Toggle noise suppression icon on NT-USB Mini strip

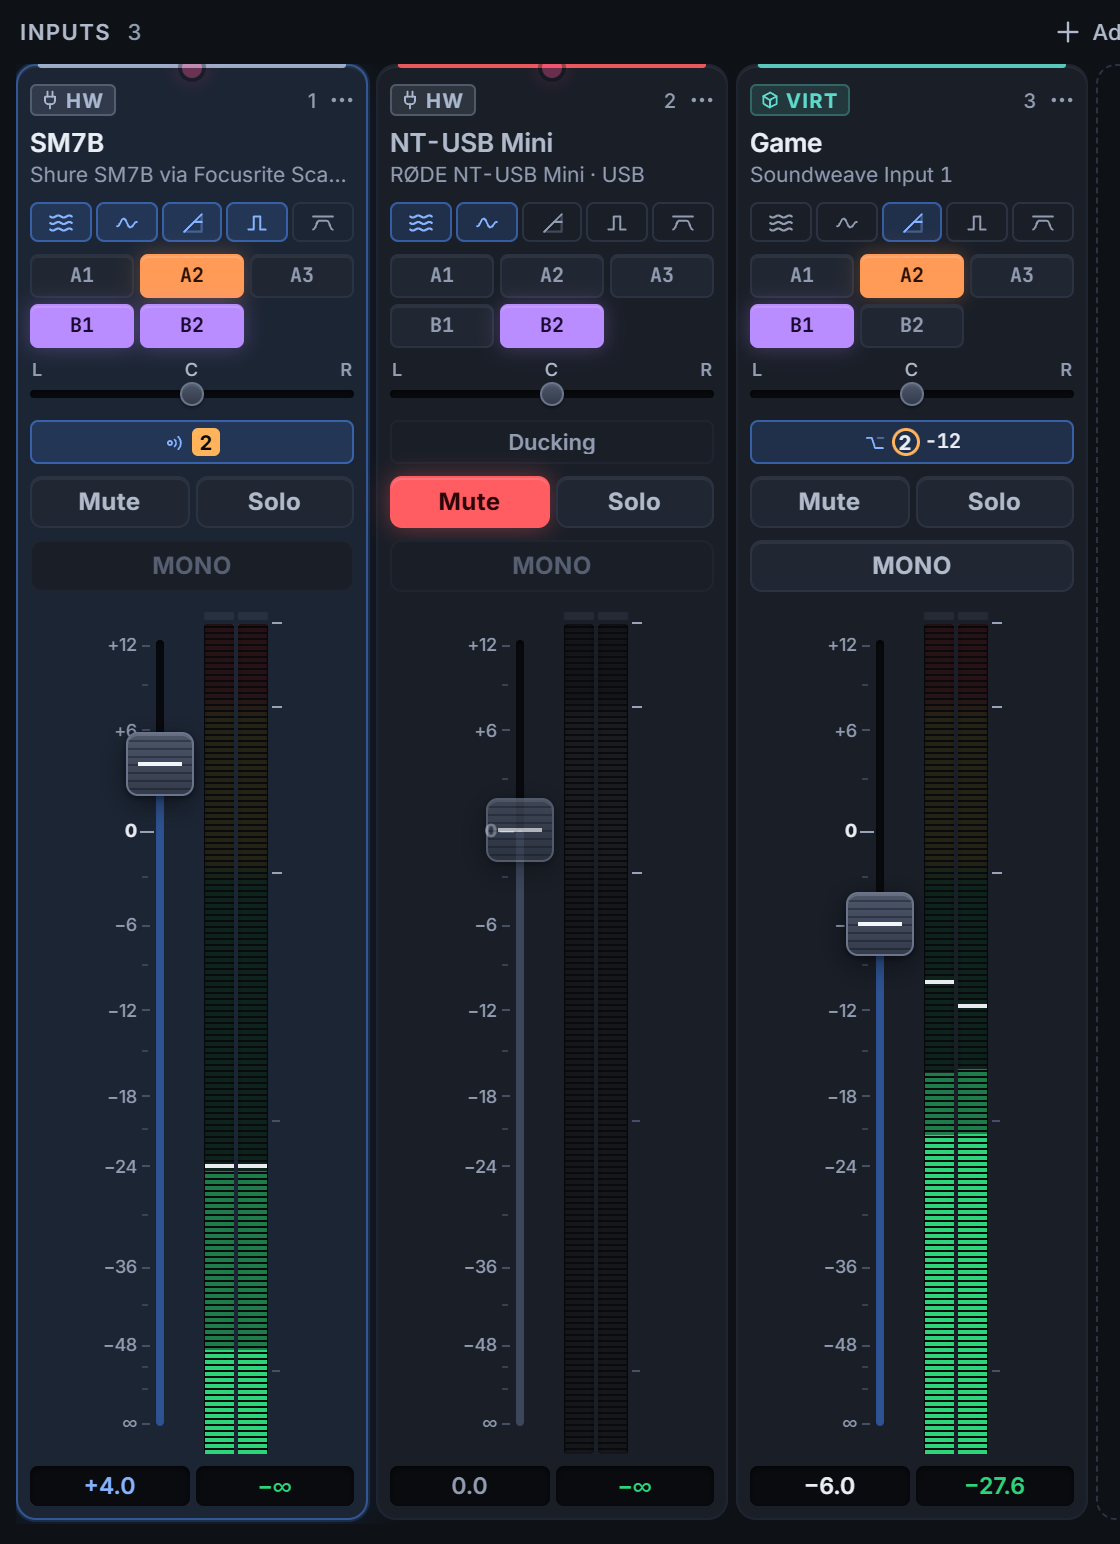(x=421, y=222)
